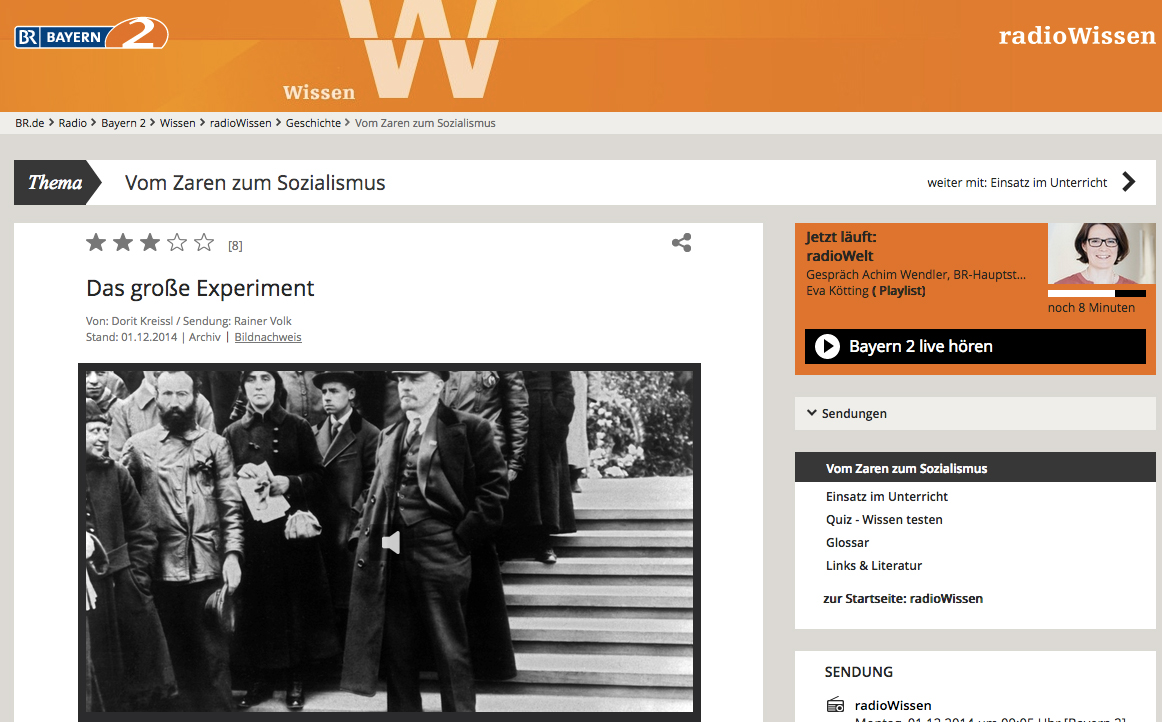Viewport: 1162px width, 722px height.
Task: Rate the article one star
Action: tap(96, 242)
